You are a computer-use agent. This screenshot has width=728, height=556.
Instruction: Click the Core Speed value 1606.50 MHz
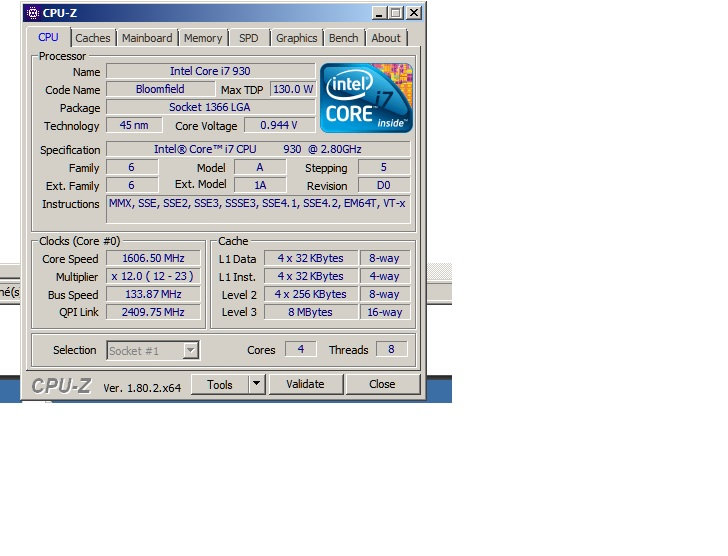[x=153, y=258]
